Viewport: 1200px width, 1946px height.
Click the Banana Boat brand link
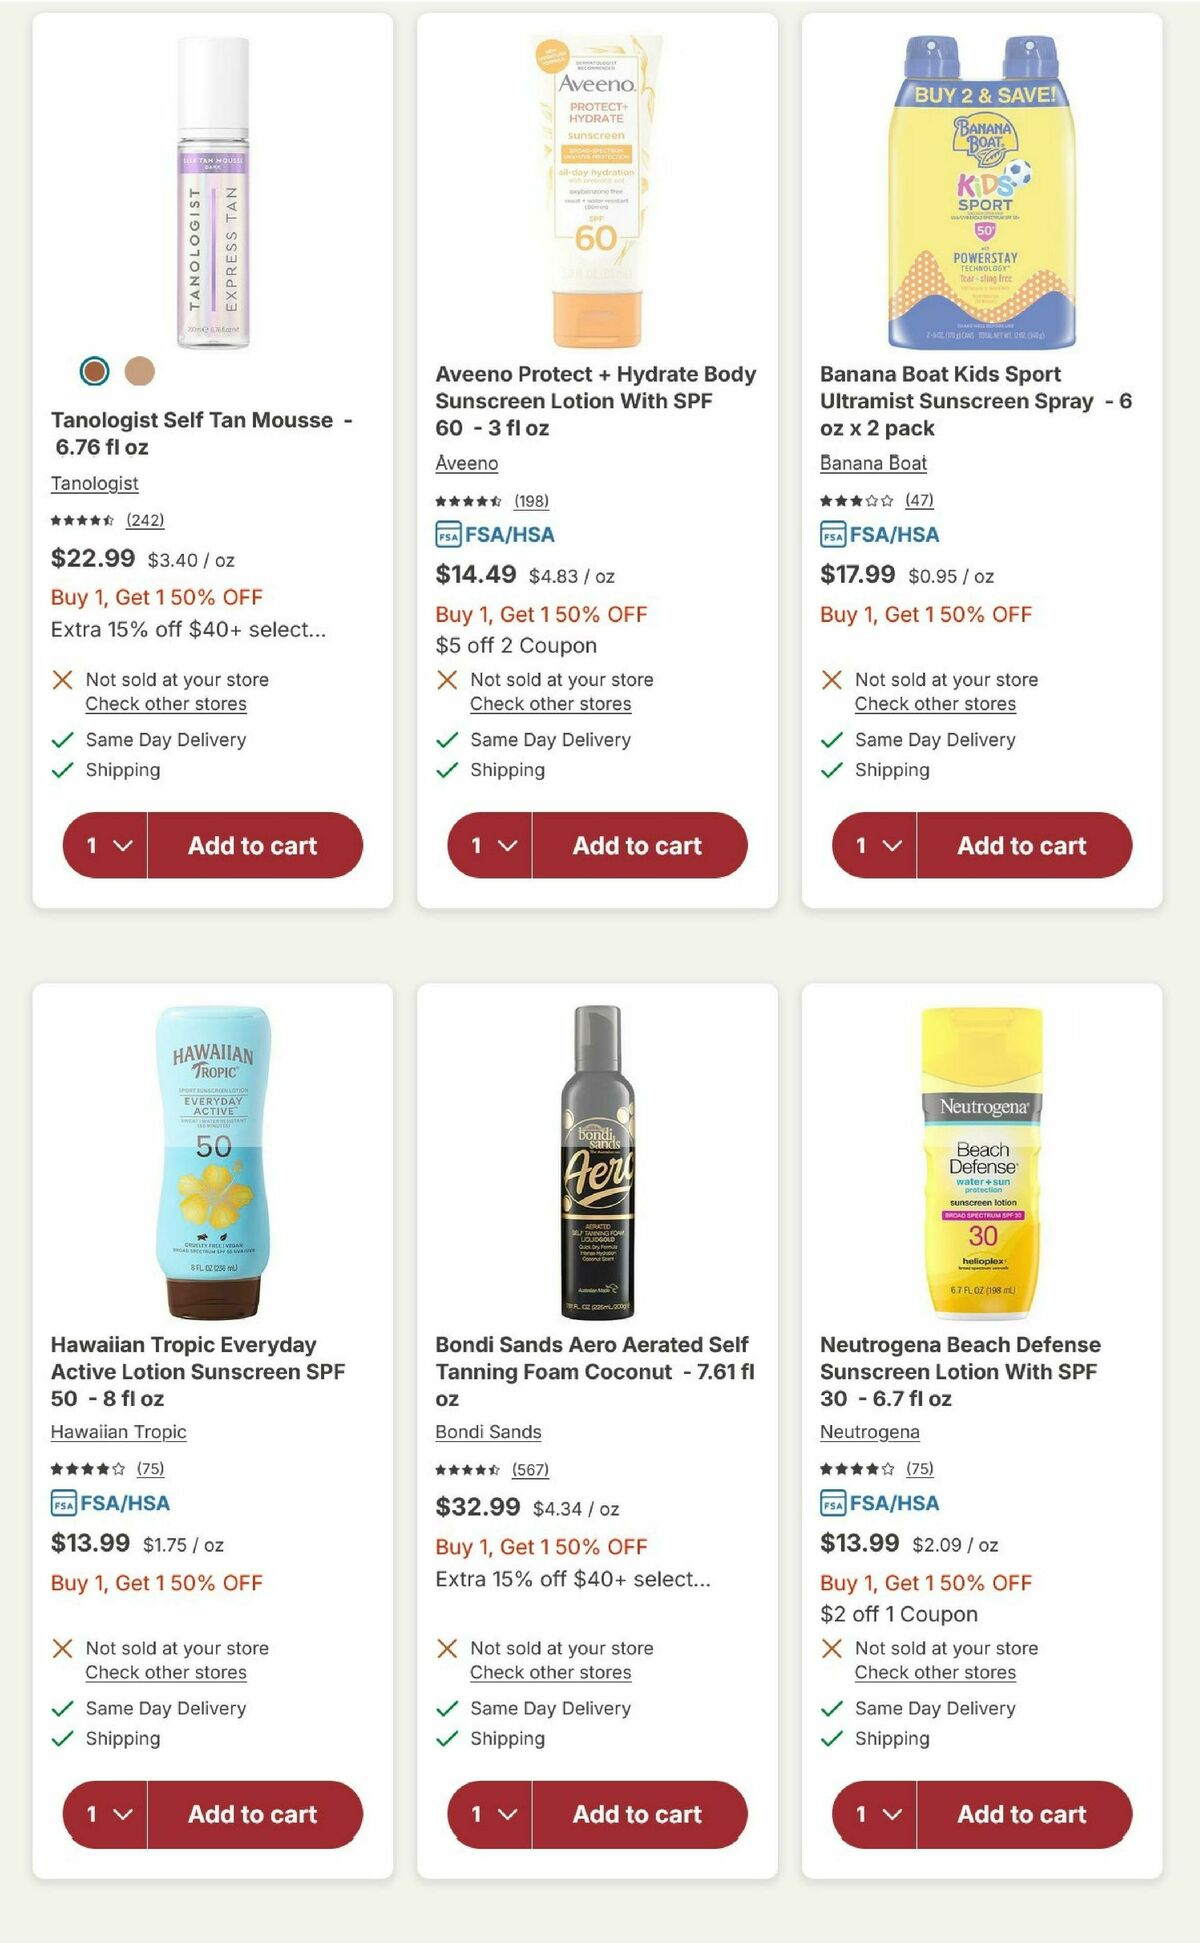tap(872, 463)
